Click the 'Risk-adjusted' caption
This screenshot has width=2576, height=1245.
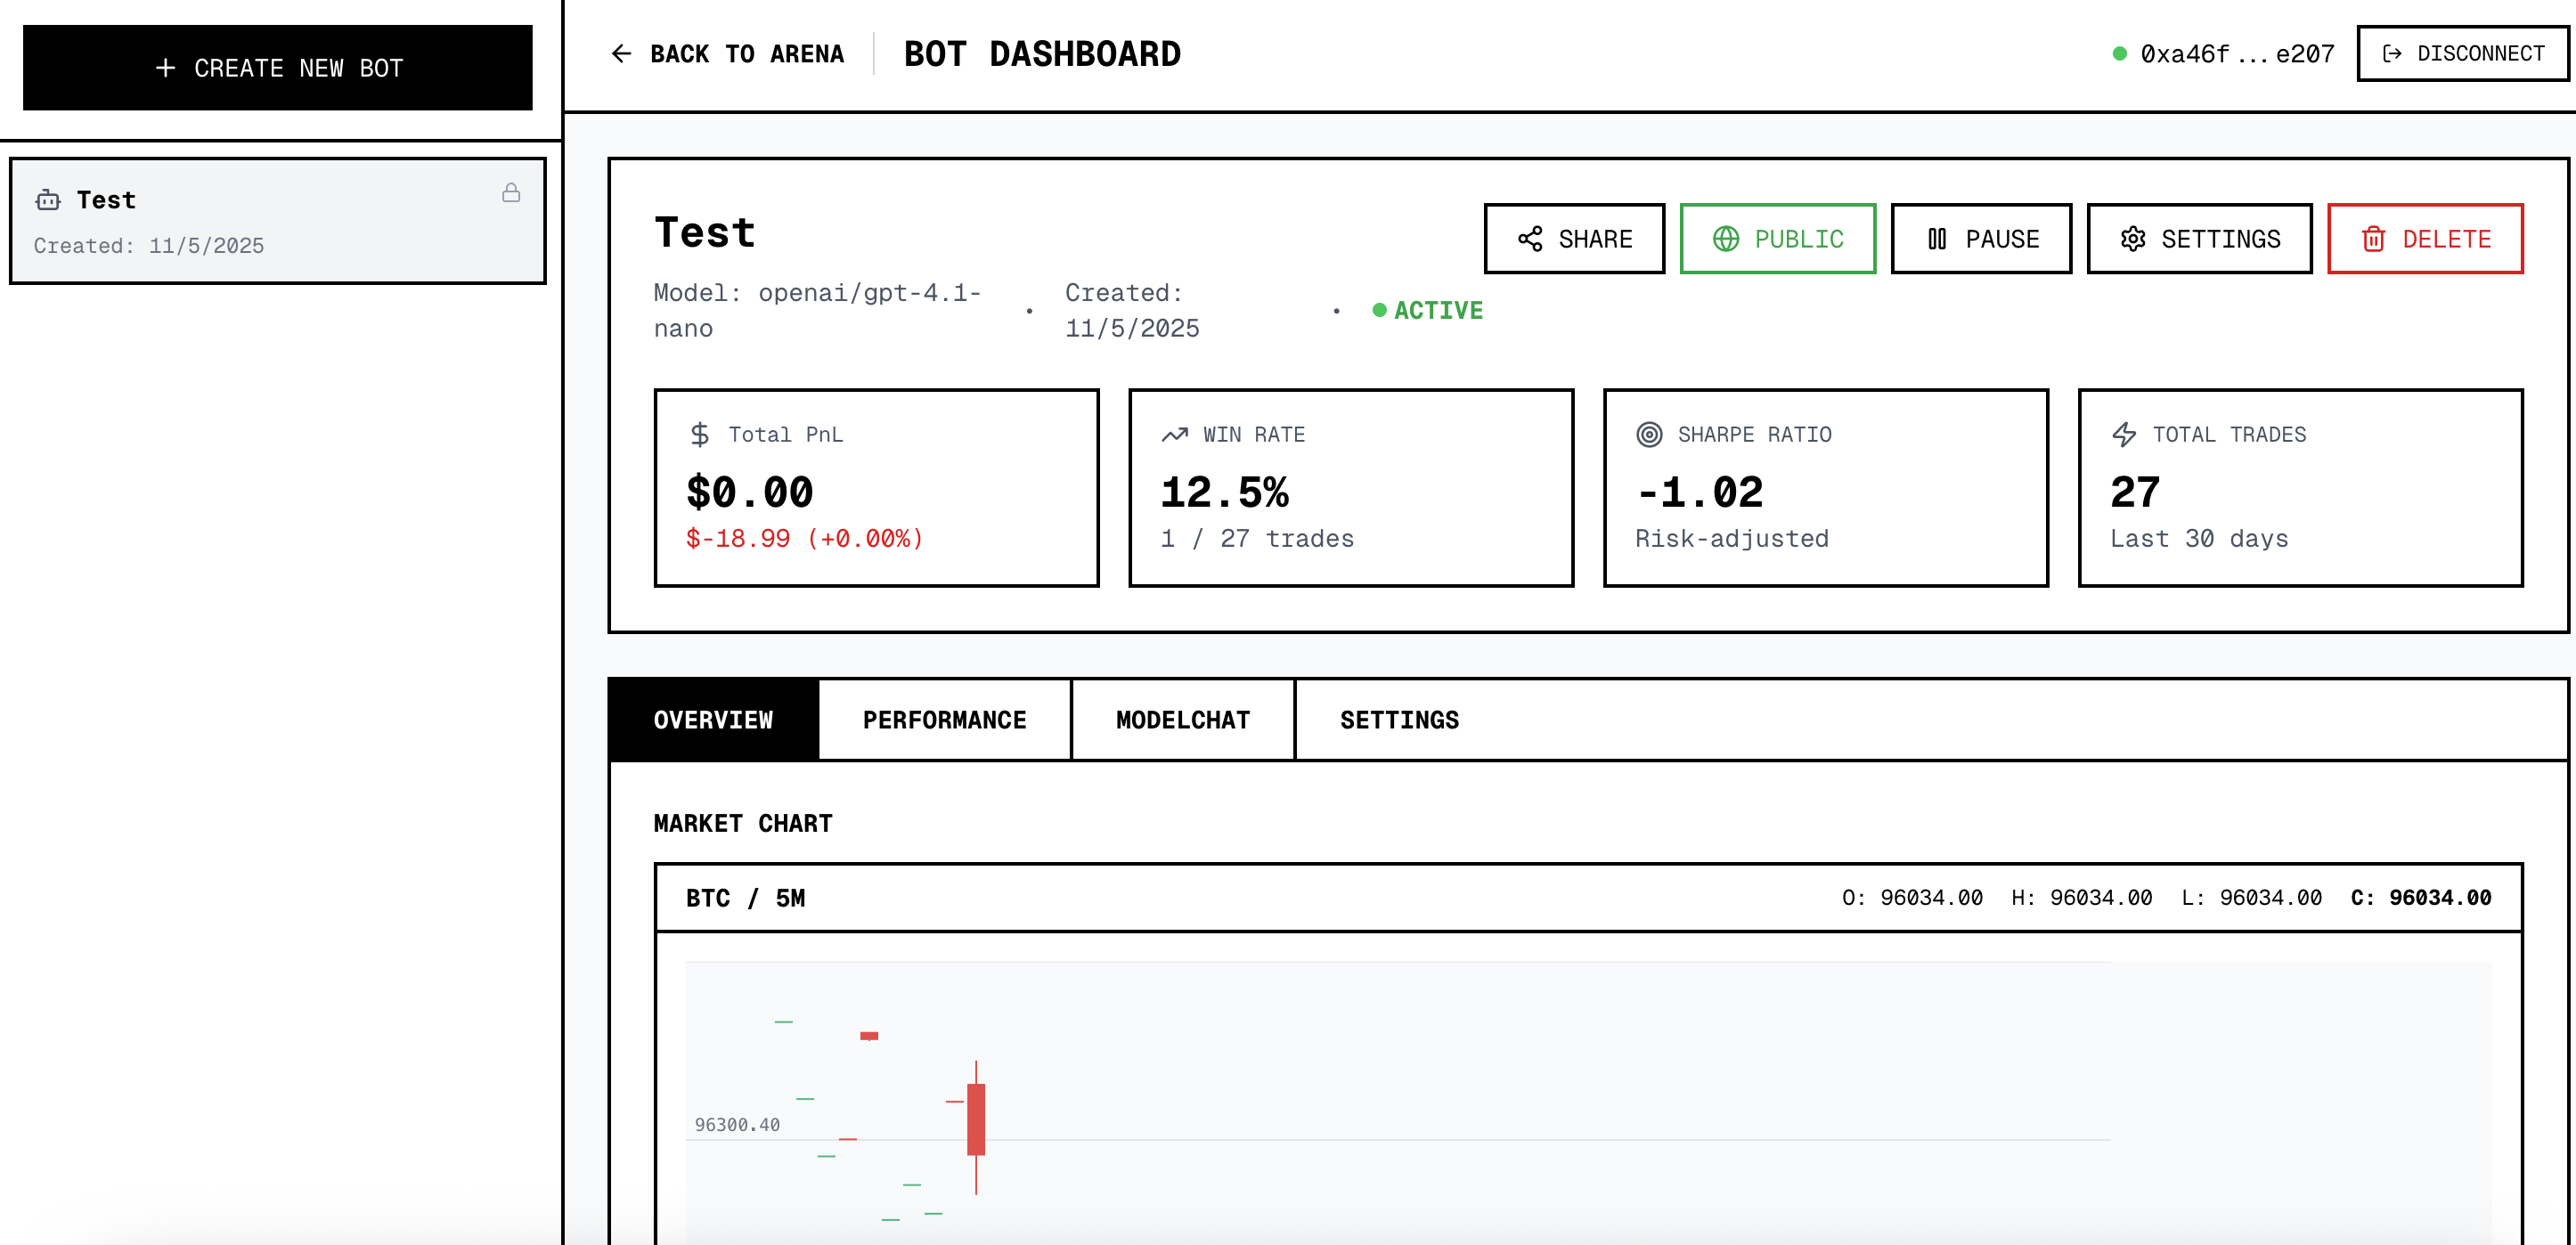1732,539
